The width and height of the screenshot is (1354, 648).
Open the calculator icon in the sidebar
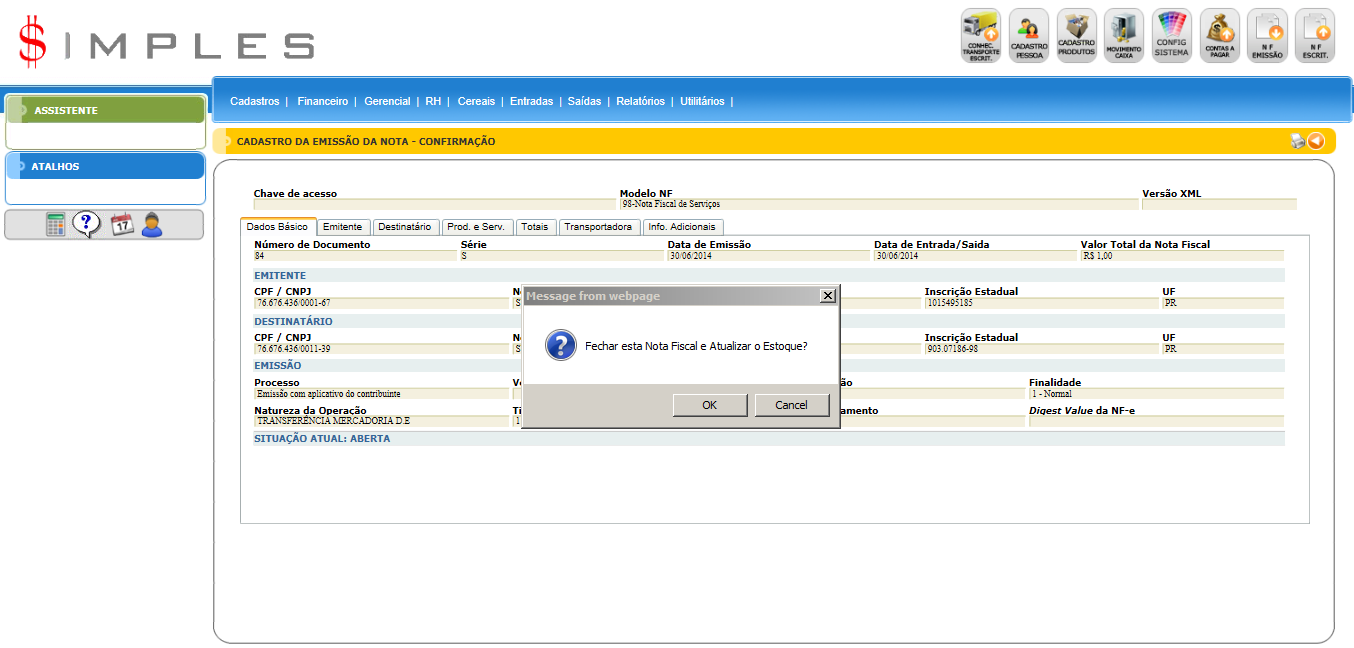point(55,225)
